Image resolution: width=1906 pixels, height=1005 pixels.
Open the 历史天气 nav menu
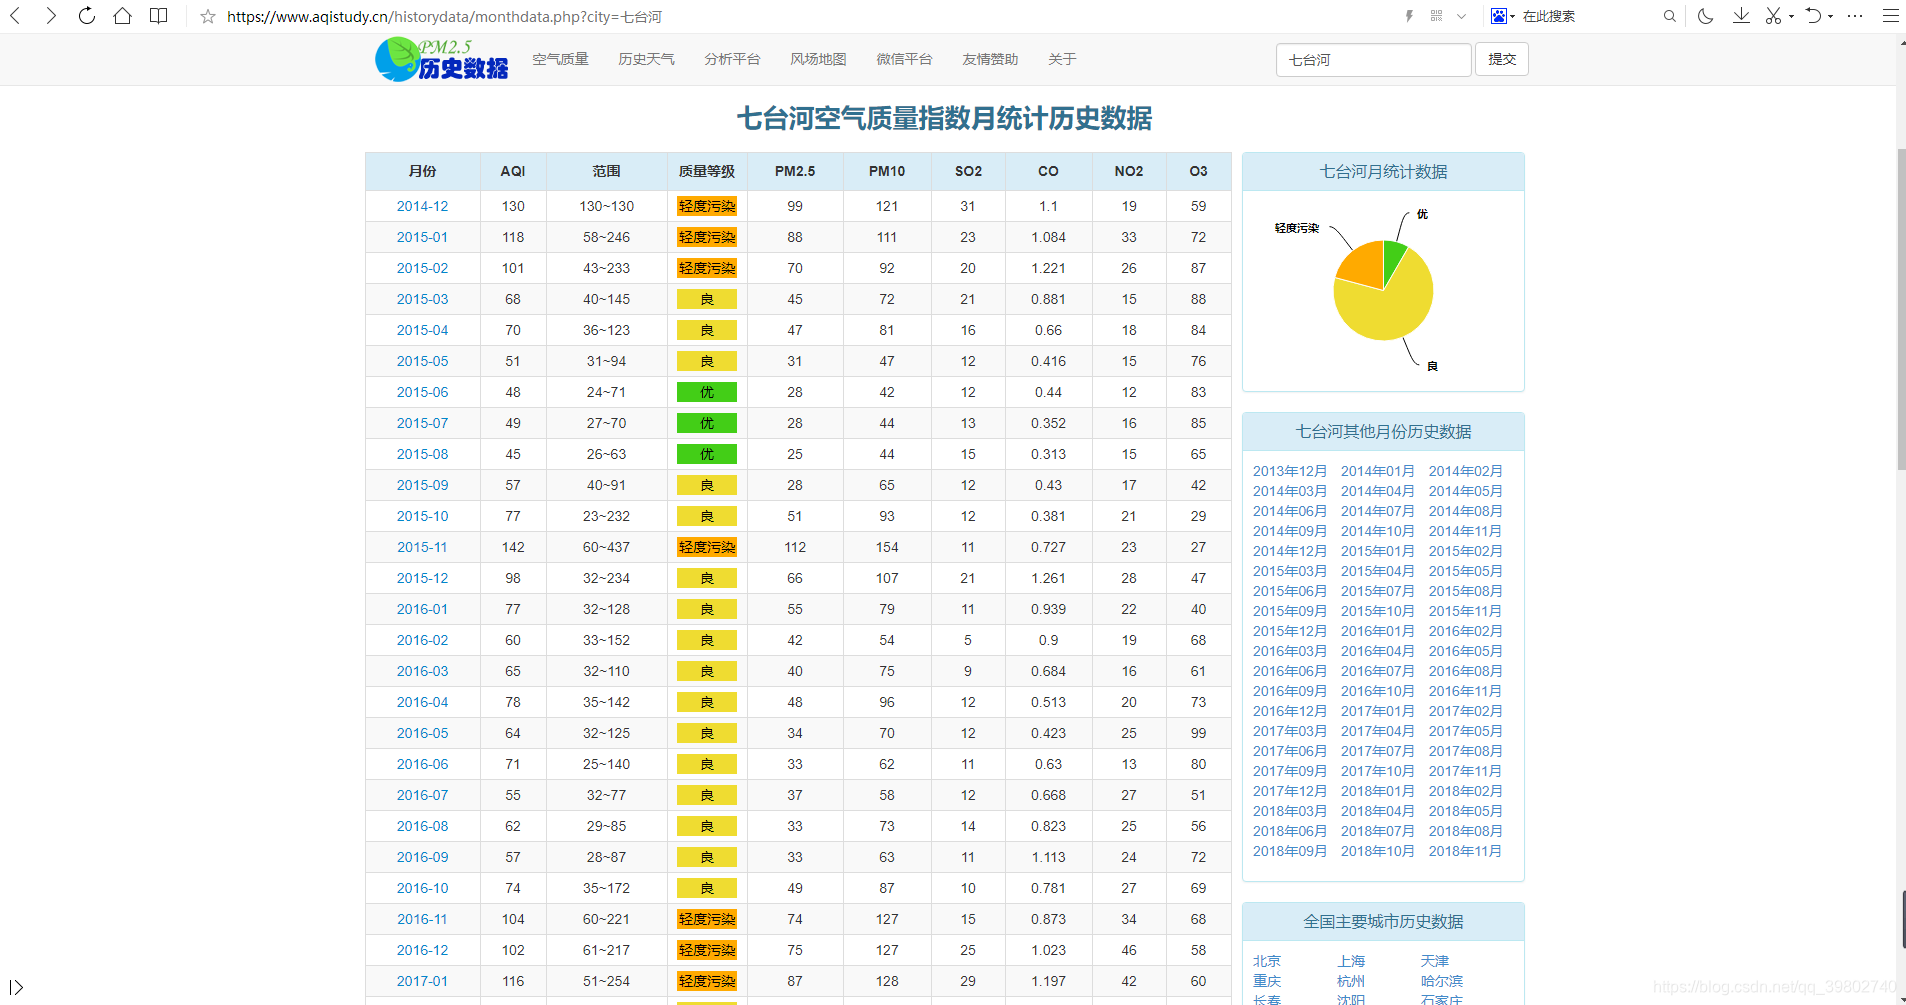click(x=646, y=59)
